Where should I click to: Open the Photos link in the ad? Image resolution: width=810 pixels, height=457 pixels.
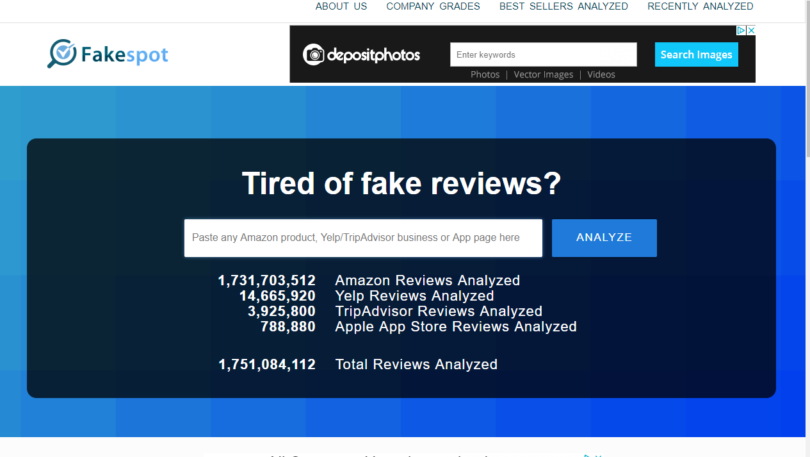coord(485,75)
